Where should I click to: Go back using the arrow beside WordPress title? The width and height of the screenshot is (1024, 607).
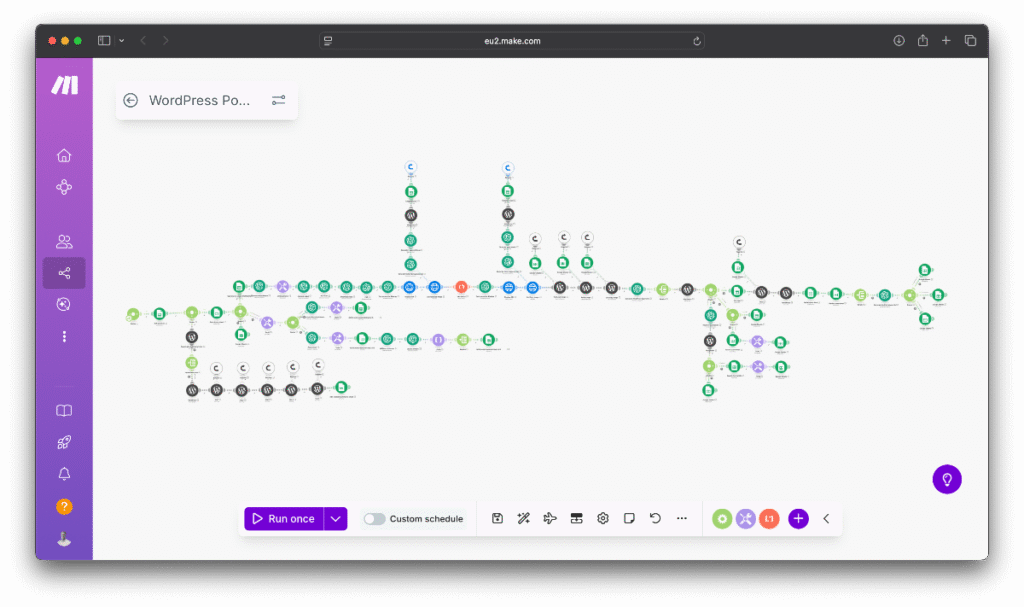(x=130, y=100)
